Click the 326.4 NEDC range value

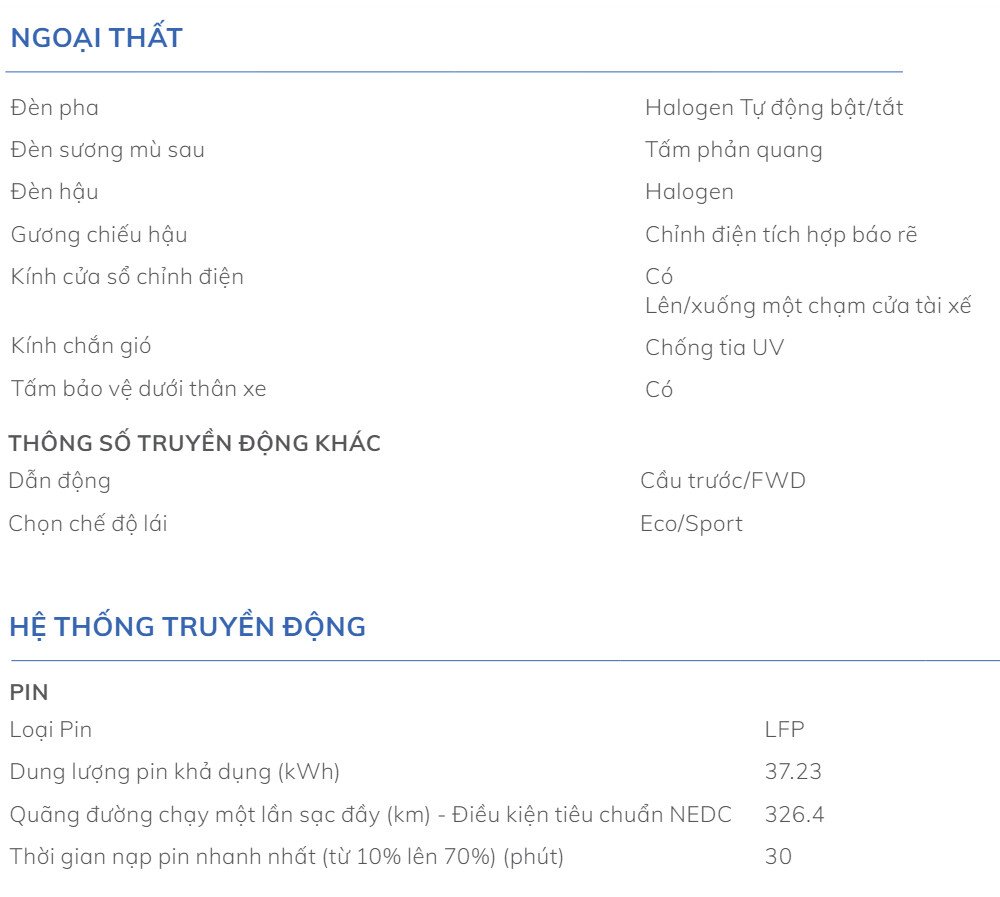(794, 815)
